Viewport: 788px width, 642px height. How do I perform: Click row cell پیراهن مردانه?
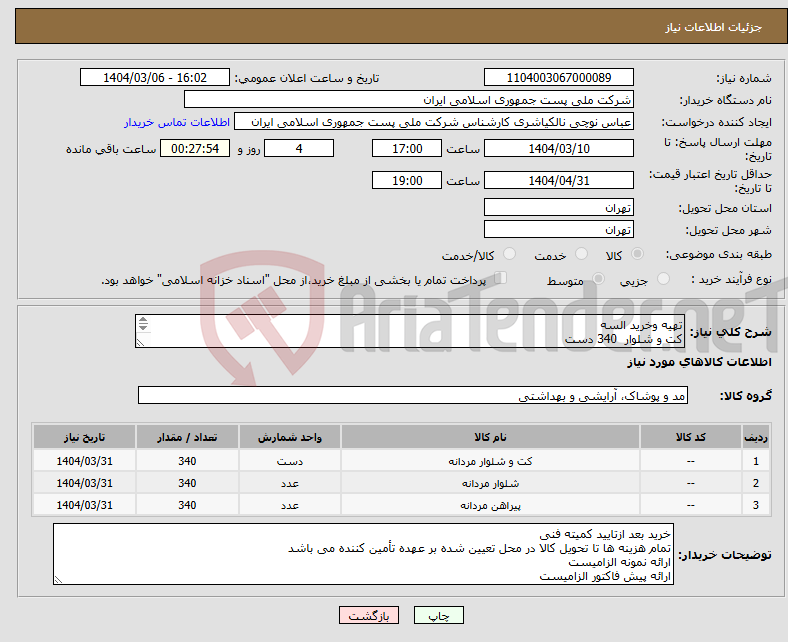pyautogui.click(x=490, y=505)
